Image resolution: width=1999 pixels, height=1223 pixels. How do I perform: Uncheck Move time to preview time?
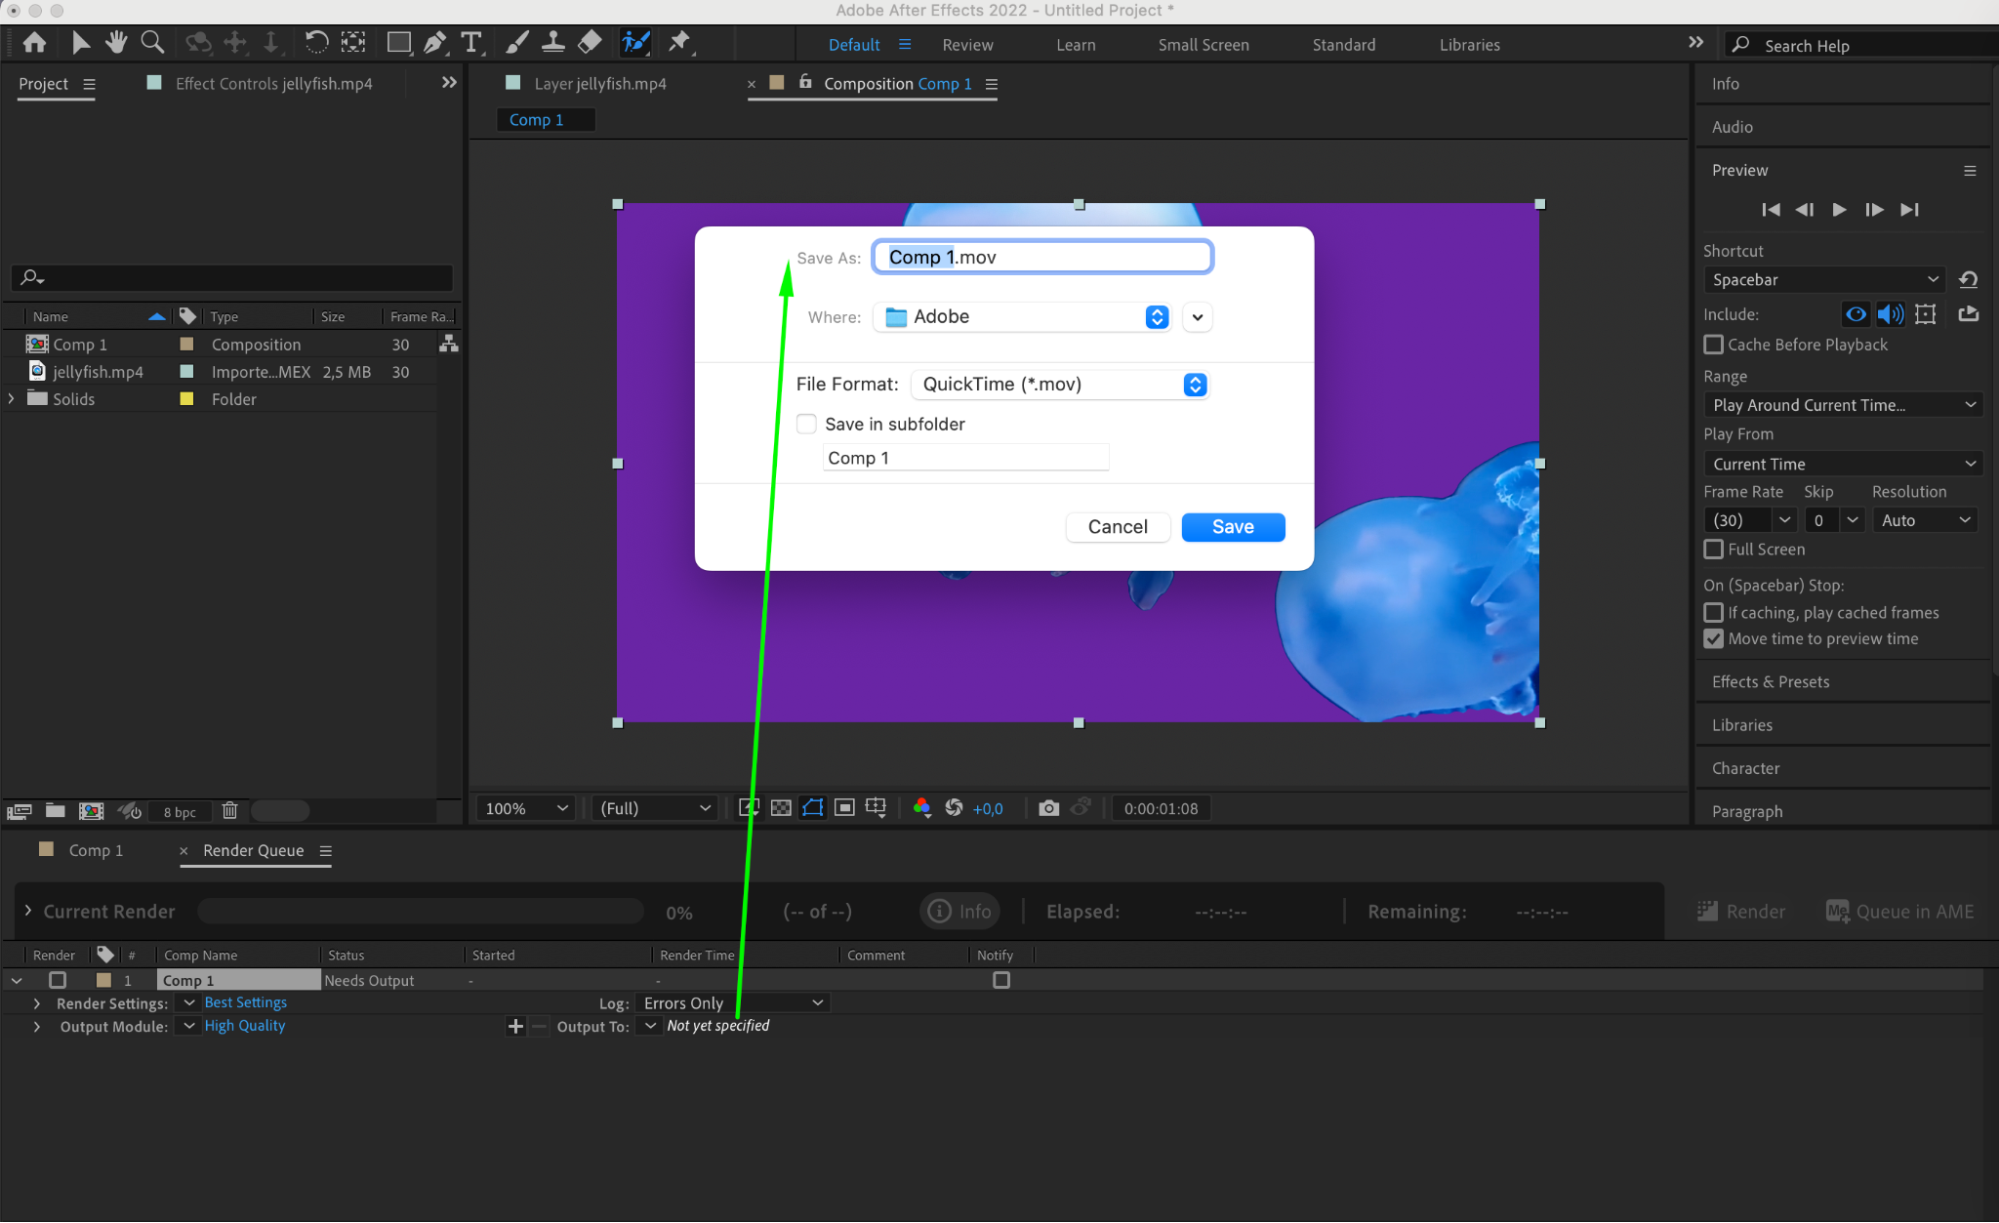[x=1713, y=639]
